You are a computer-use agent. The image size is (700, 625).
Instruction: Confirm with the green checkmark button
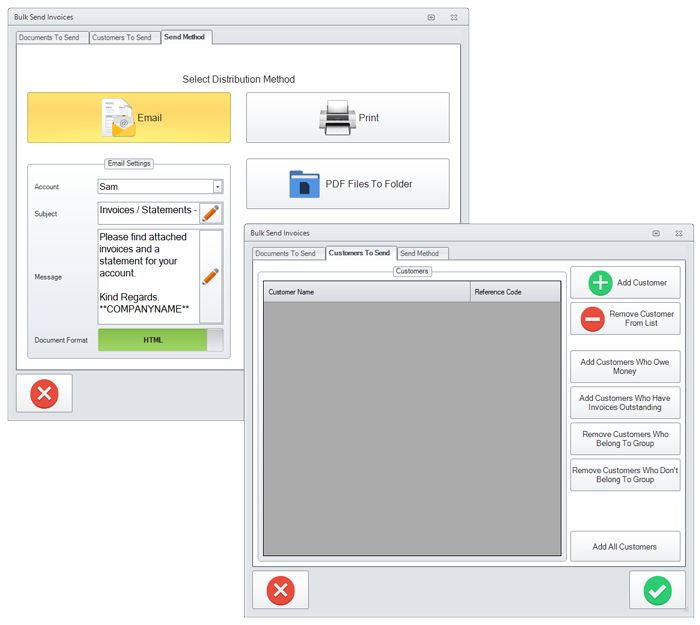tap(657, 590)
